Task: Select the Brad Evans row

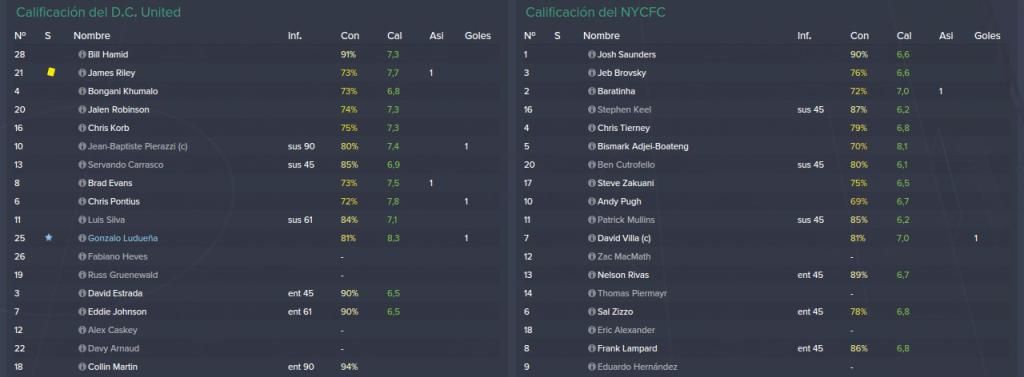Action: coord(254,184)
